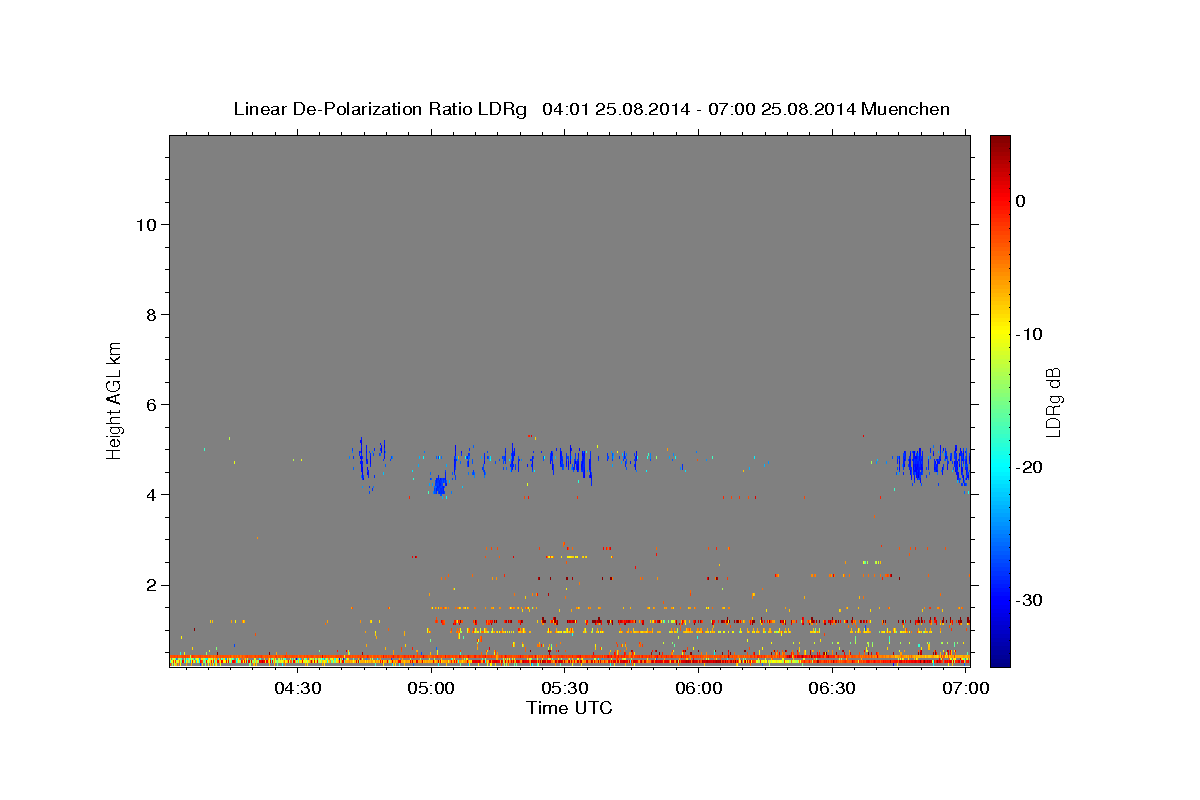Click the 'Time UTC' axis label
Viewport: 1200px width, 800px height.
pos(569,708)
